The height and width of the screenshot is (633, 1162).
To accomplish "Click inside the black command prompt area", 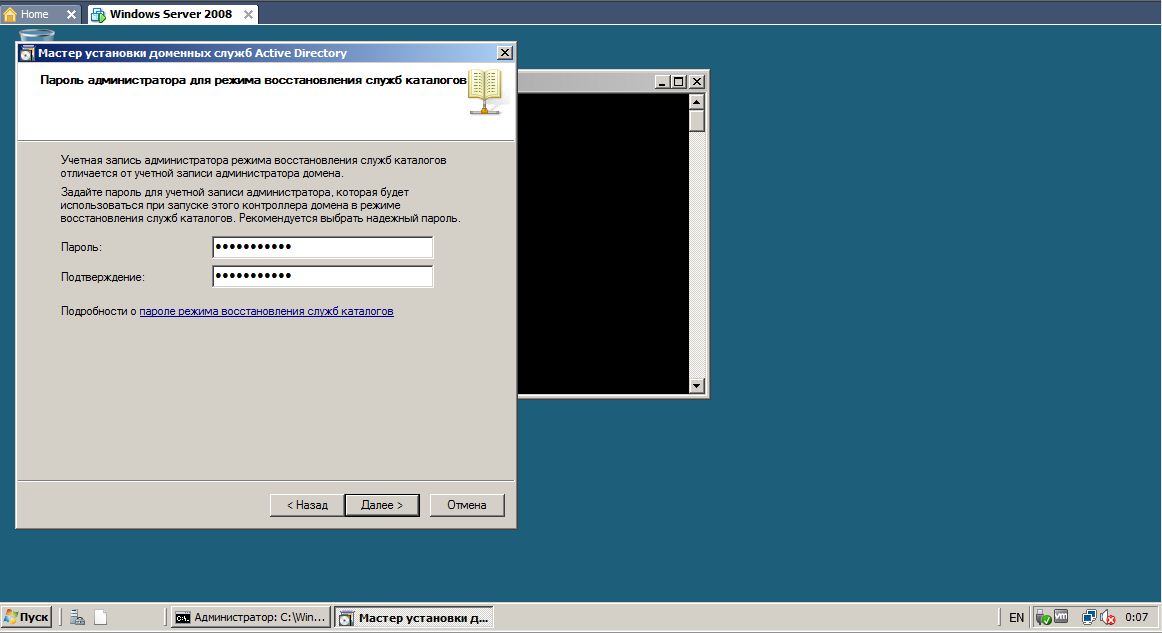I will (x=603, y=243).
